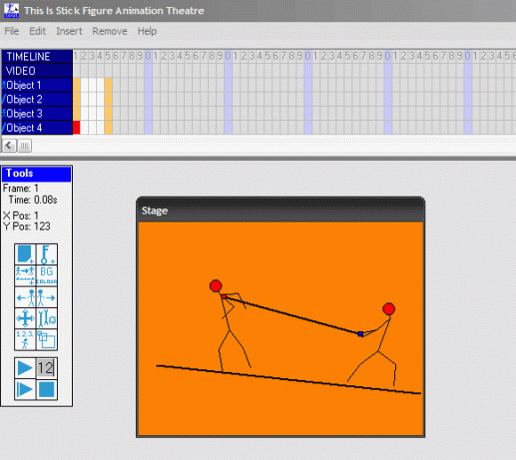Click the red keyframe cell of Object 4
The width and height of the screenshot is (516, 460).
[77, 128]
